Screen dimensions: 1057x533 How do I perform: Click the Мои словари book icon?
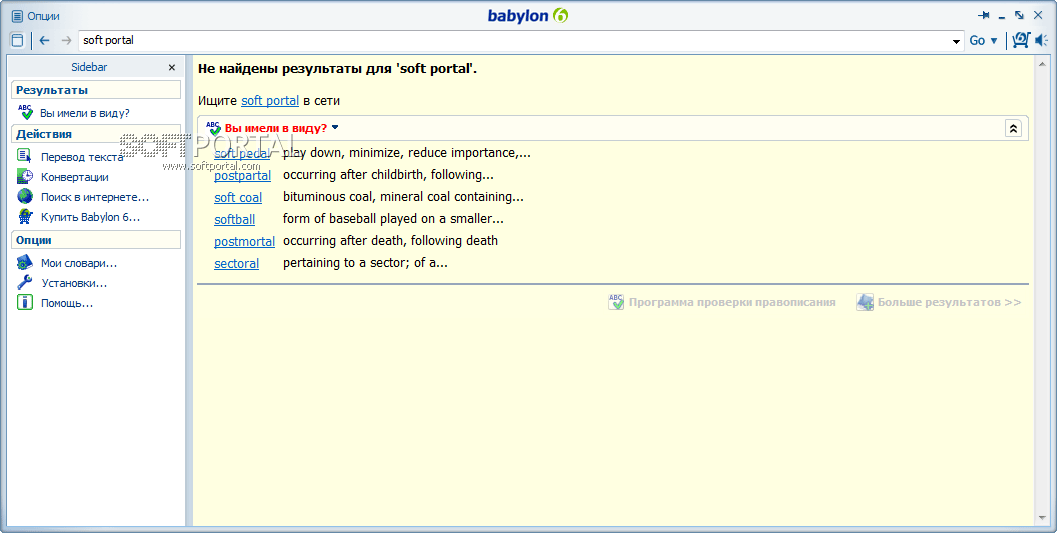[x=25, y=262]
